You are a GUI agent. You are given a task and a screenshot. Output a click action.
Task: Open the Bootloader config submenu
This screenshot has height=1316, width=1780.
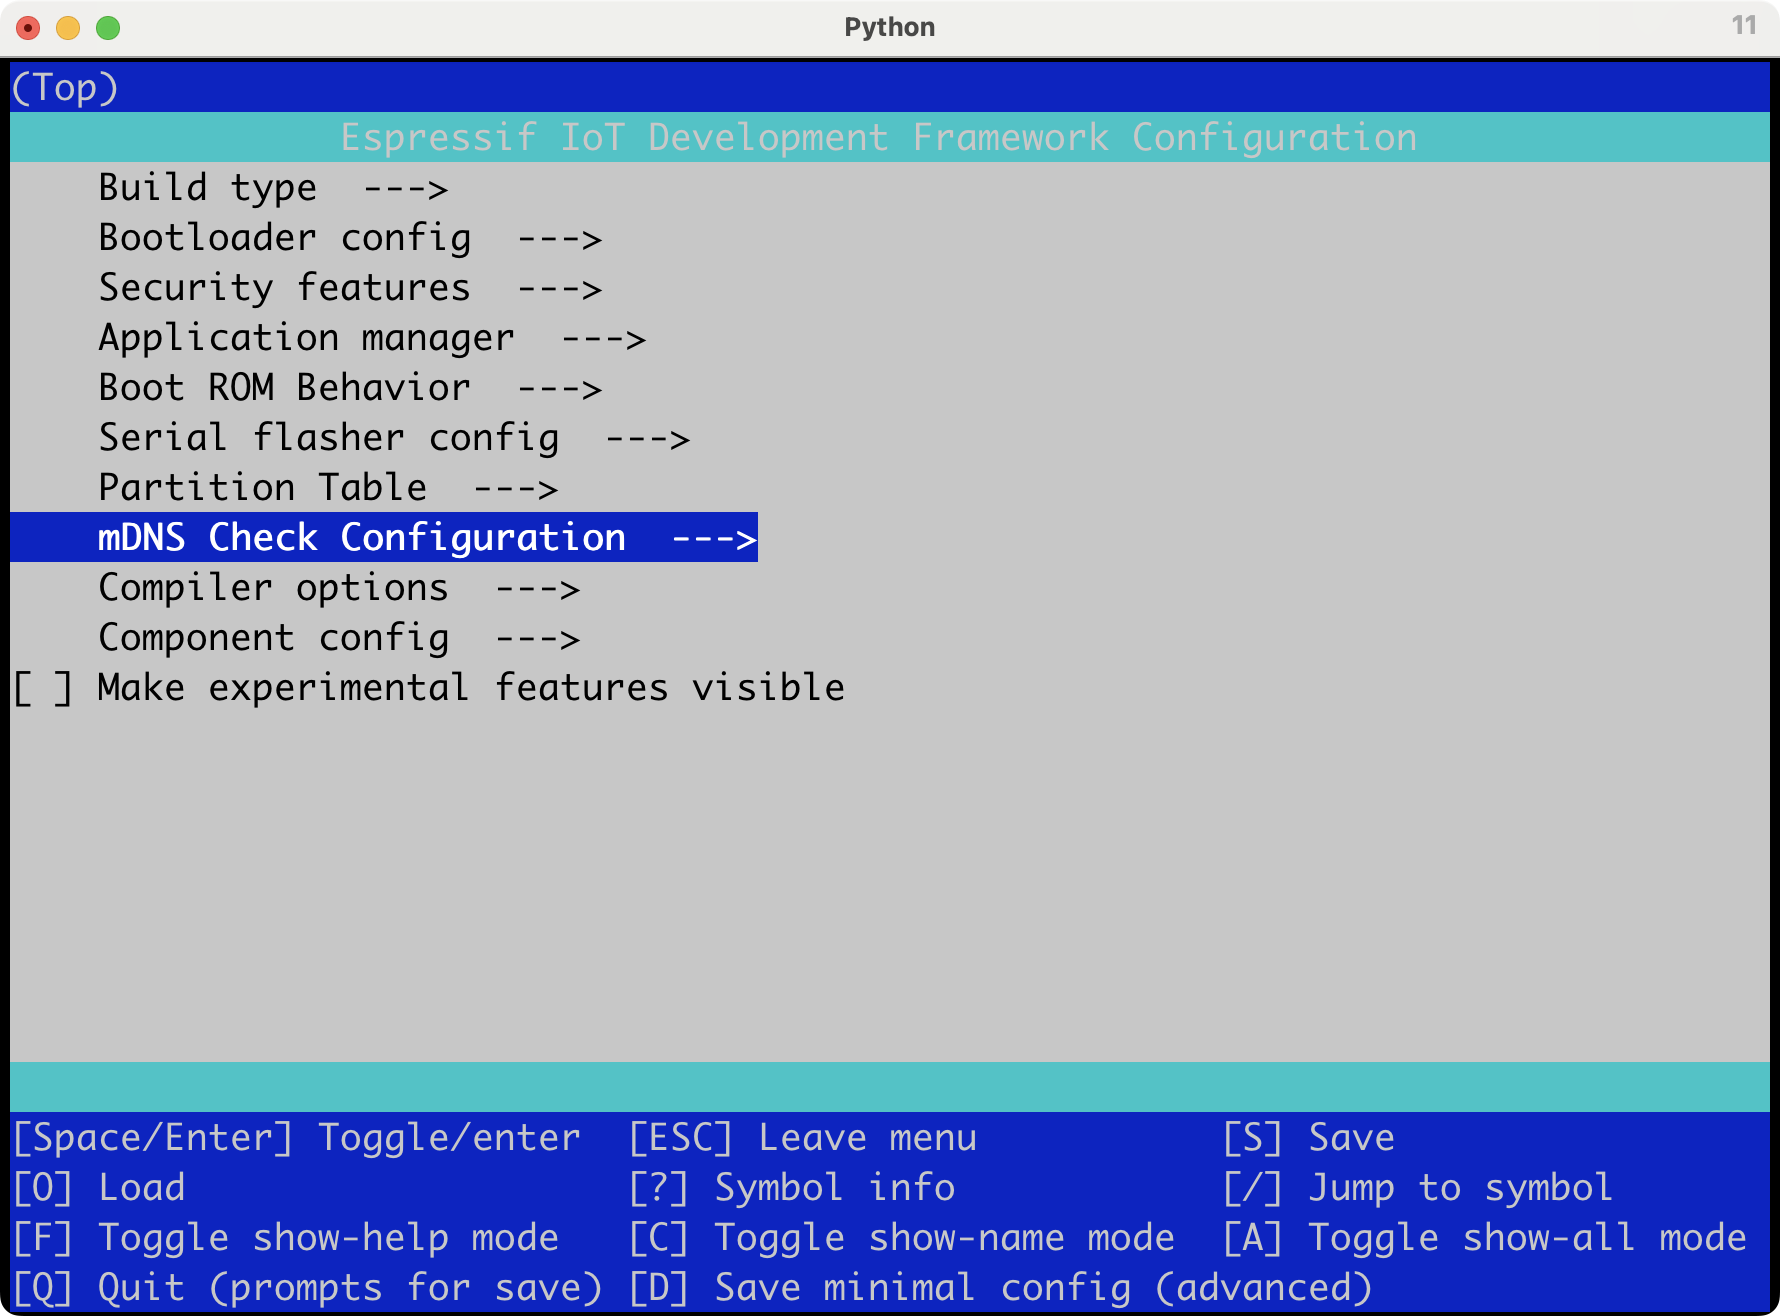click(x=350, y=238)
